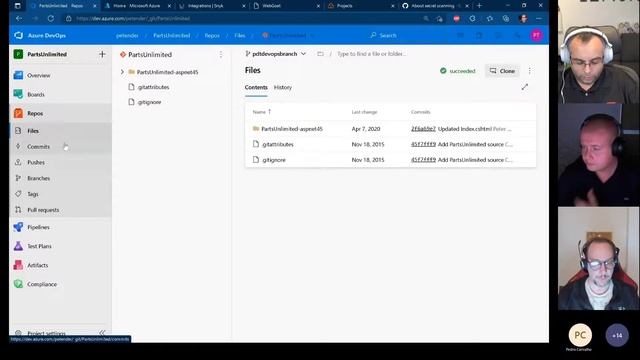This screenshot has width=640, height=360.
Task: Click the Commits column header
Action: pos(420,112)
